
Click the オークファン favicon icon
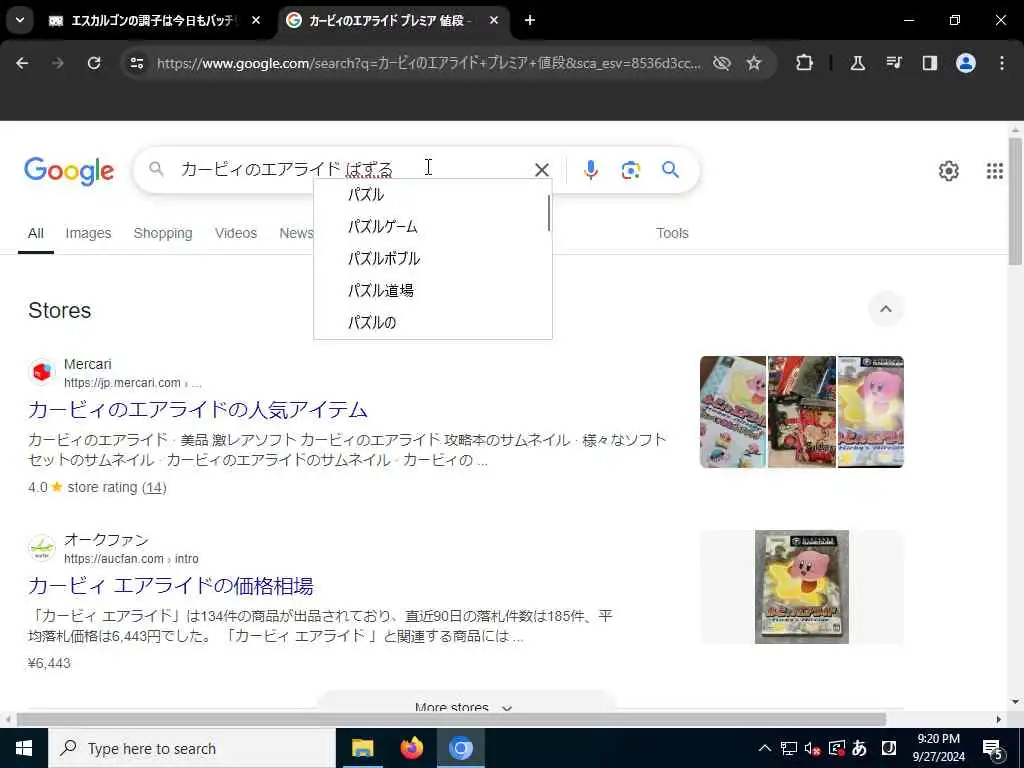pos(42,549)
